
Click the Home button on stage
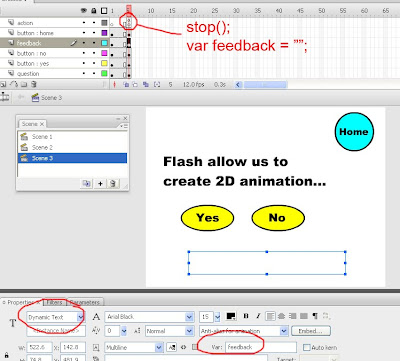[x=354, y=132]
